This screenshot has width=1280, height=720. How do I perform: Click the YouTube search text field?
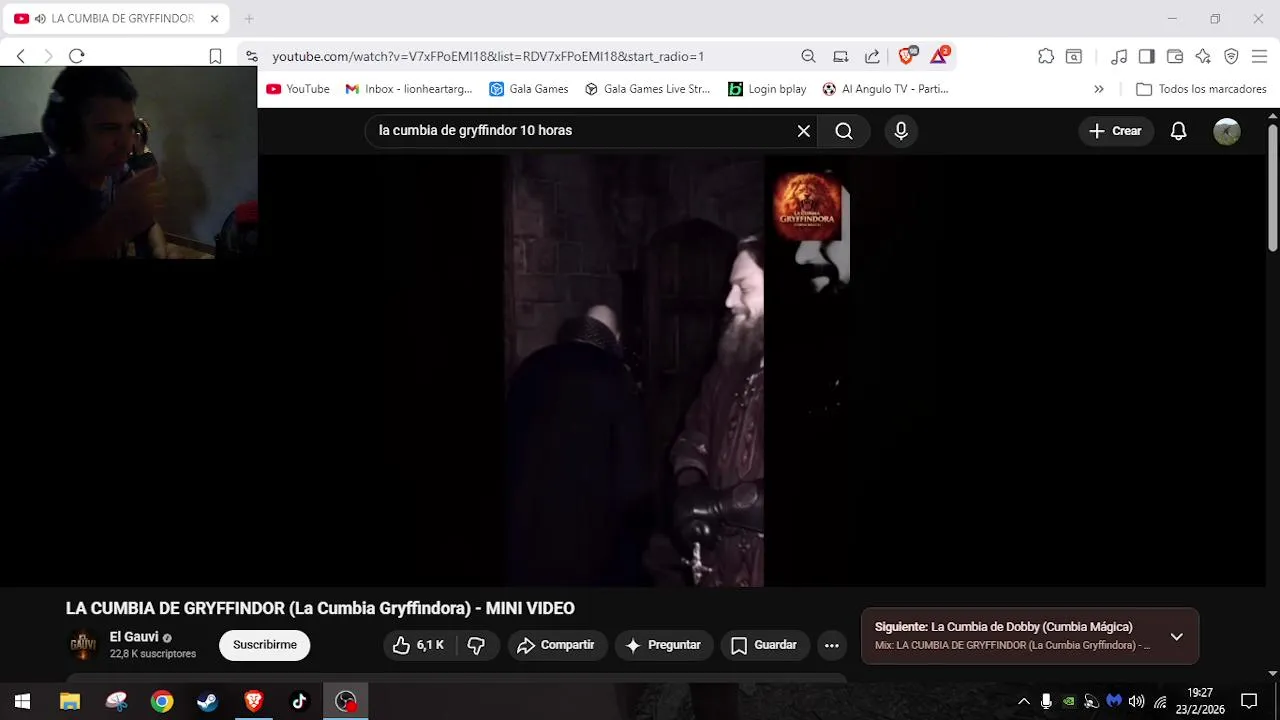580,131
